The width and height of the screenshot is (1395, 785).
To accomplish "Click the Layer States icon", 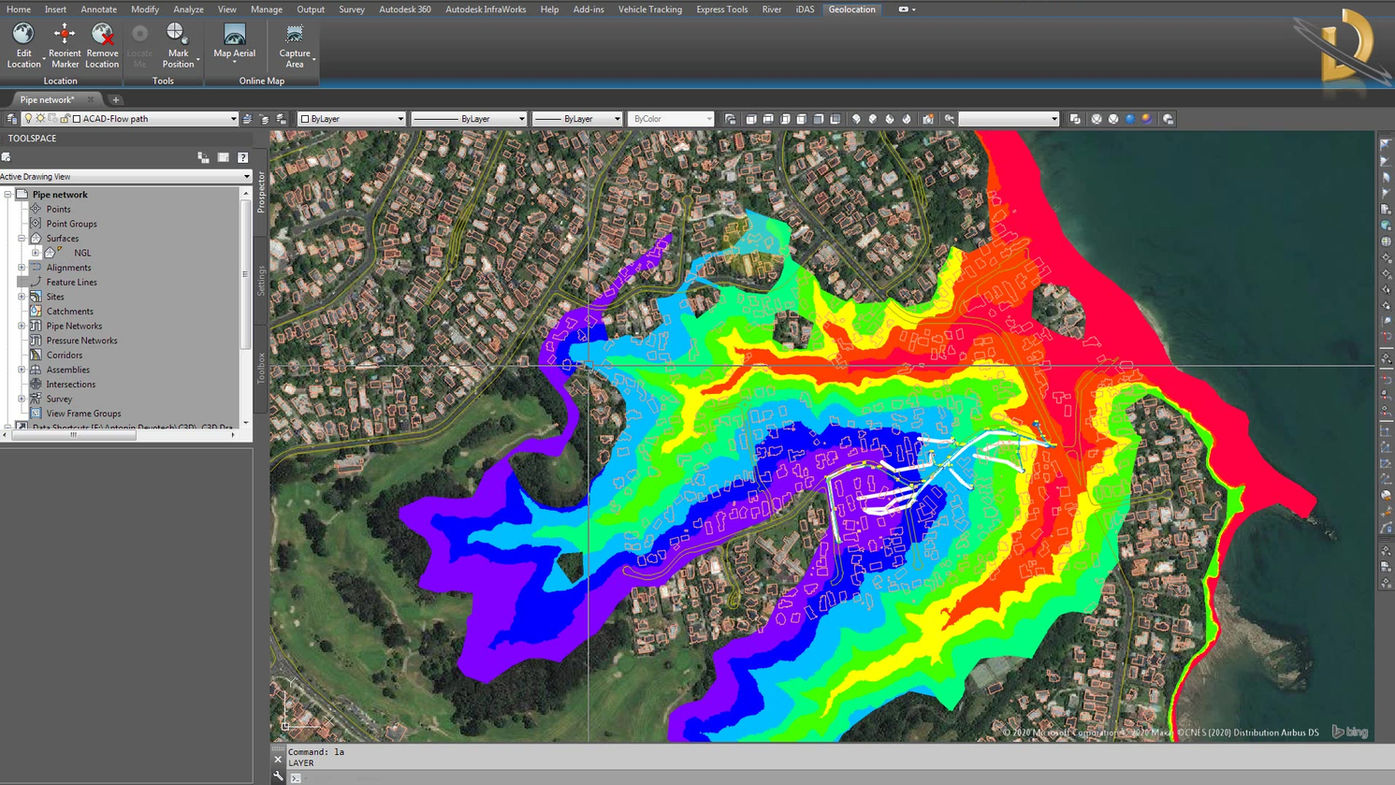I will click(x=281, y=119).
